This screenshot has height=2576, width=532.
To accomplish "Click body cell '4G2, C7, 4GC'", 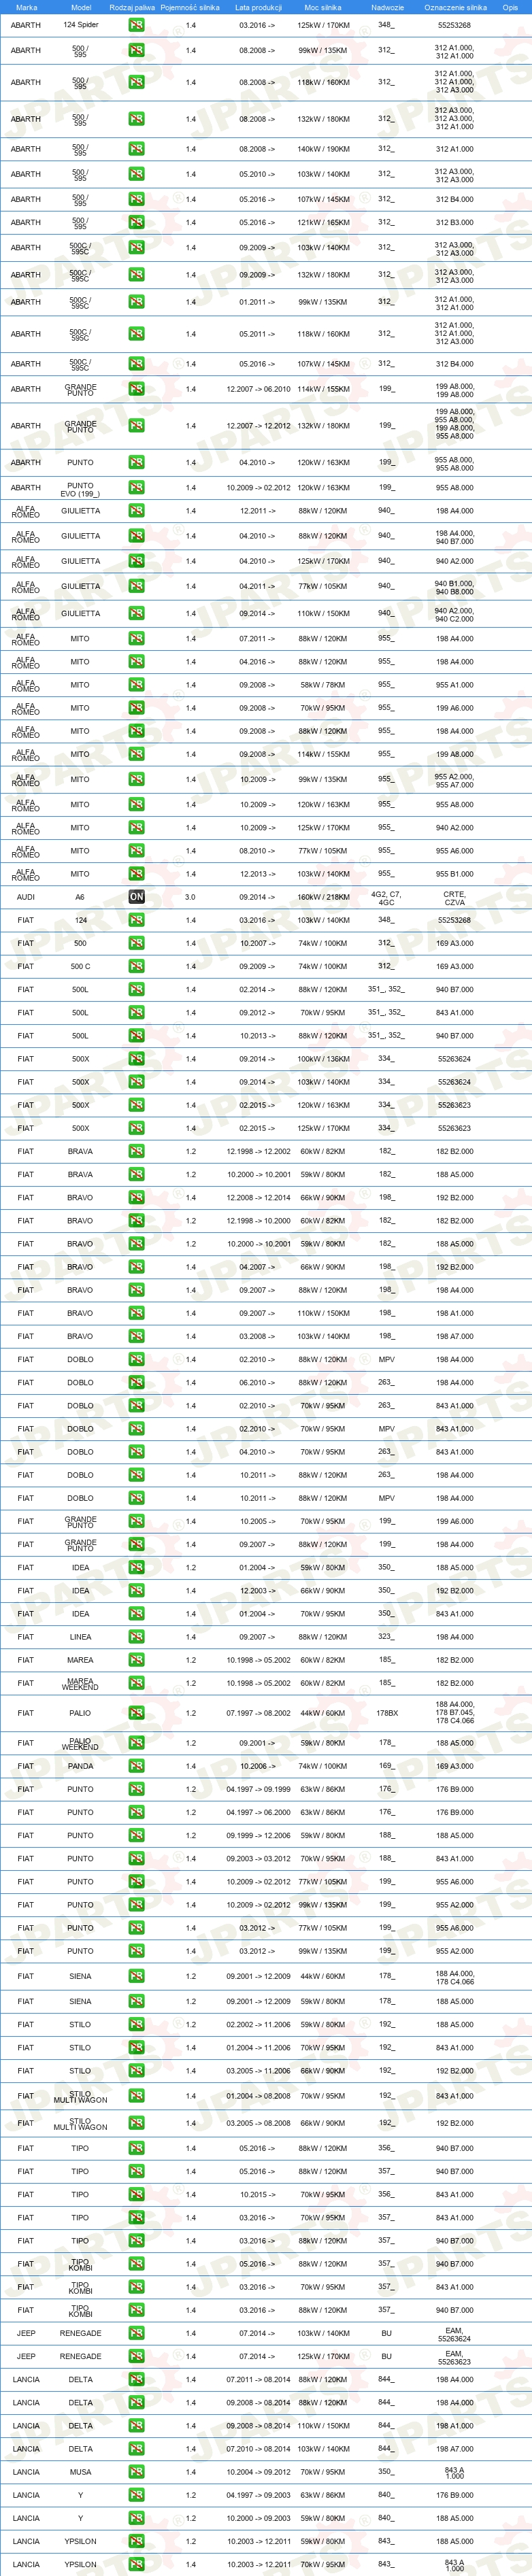I will pyautogui.click(x=386, y=898).
